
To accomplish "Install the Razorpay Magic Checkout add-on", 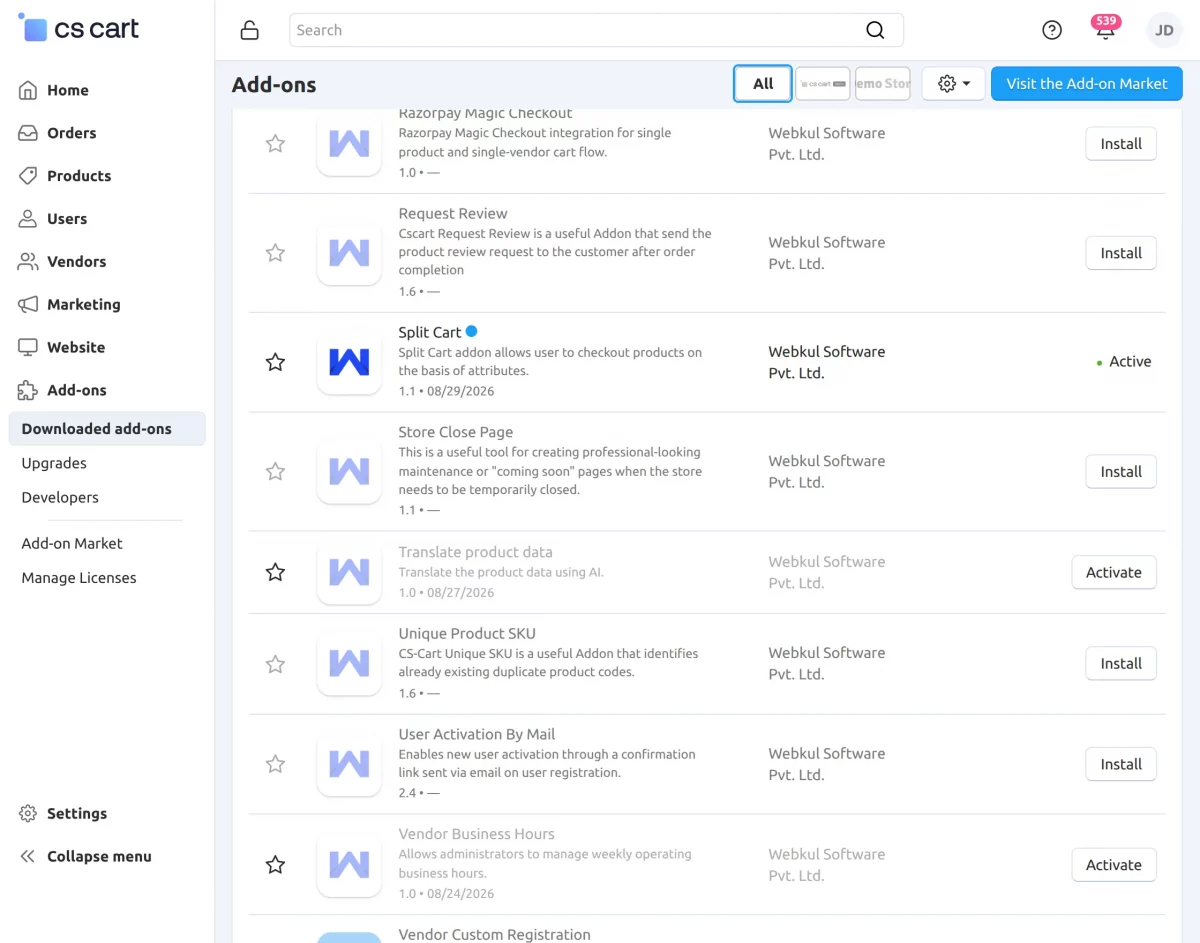I will 1121,144.
